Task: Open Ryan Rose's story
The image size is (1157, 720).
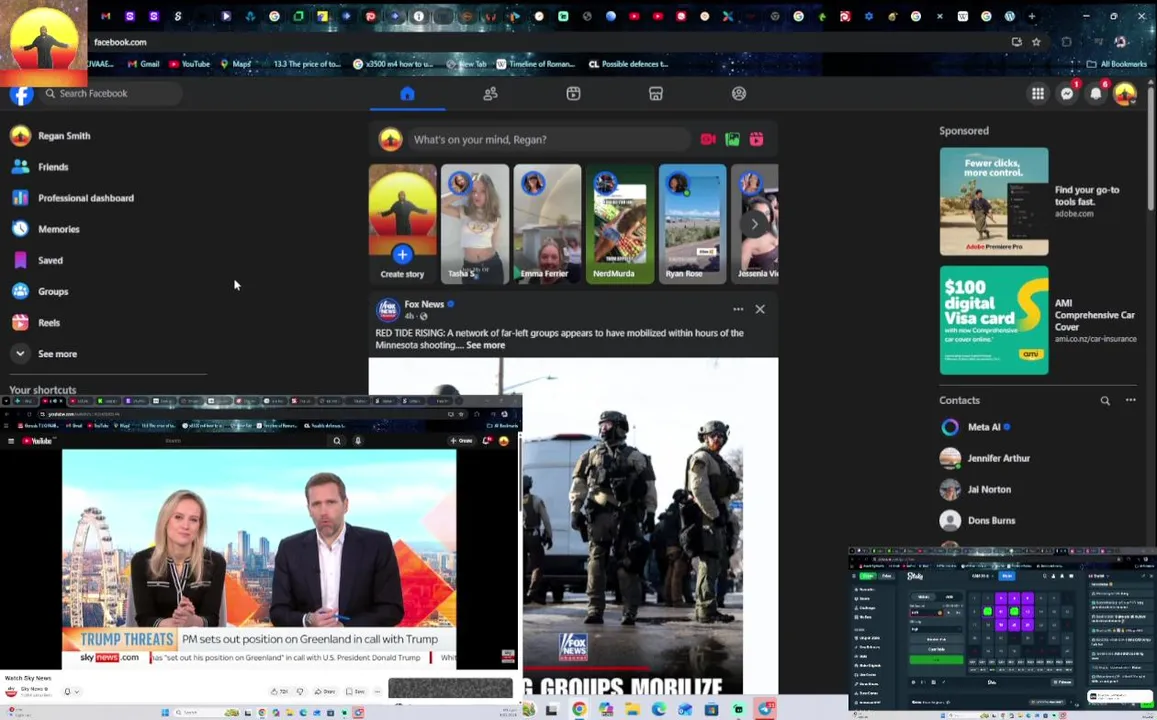Action: click(x=692, y=224)
